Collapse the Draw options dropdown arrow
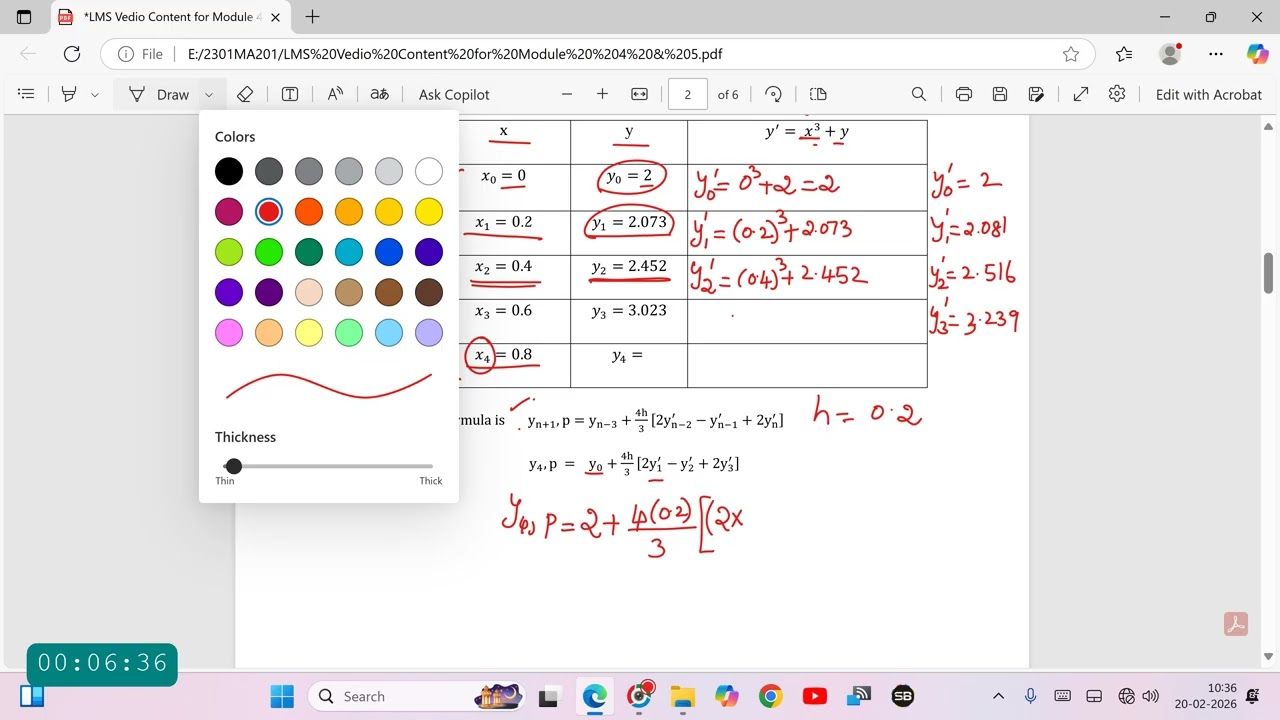1280x720 pixels. click(209, 94)
